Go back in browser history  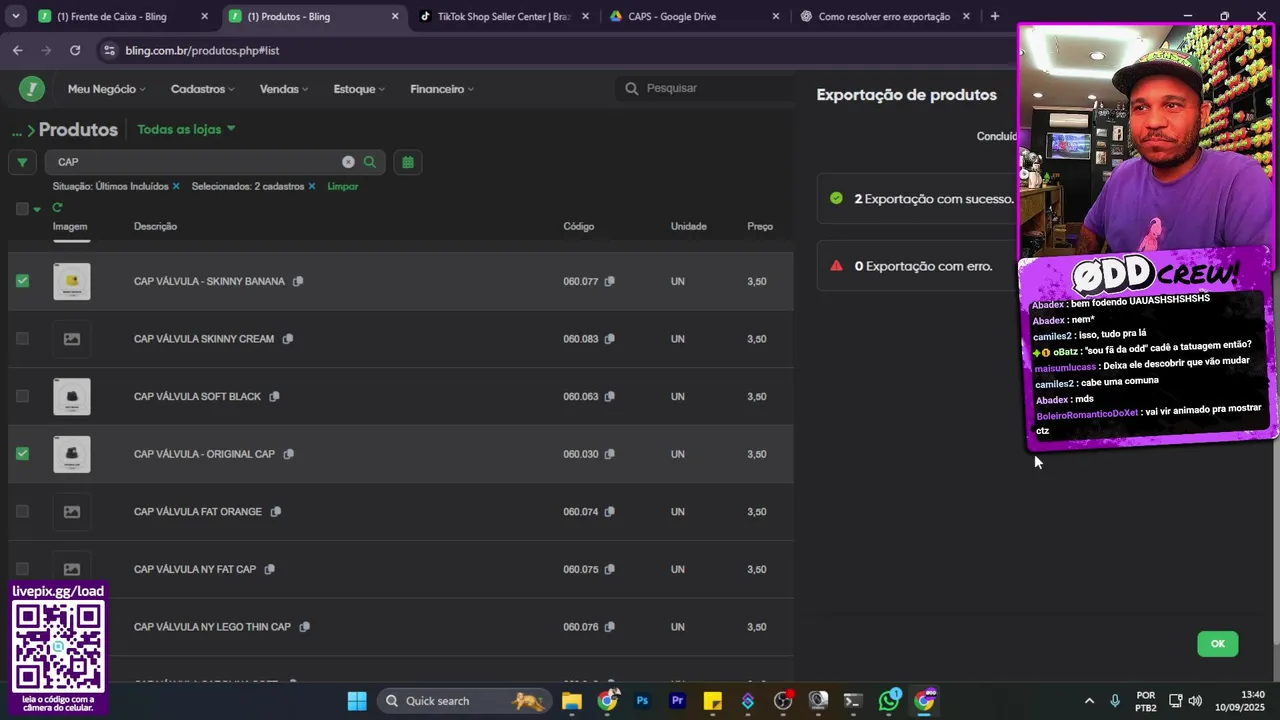click(18, 50)
